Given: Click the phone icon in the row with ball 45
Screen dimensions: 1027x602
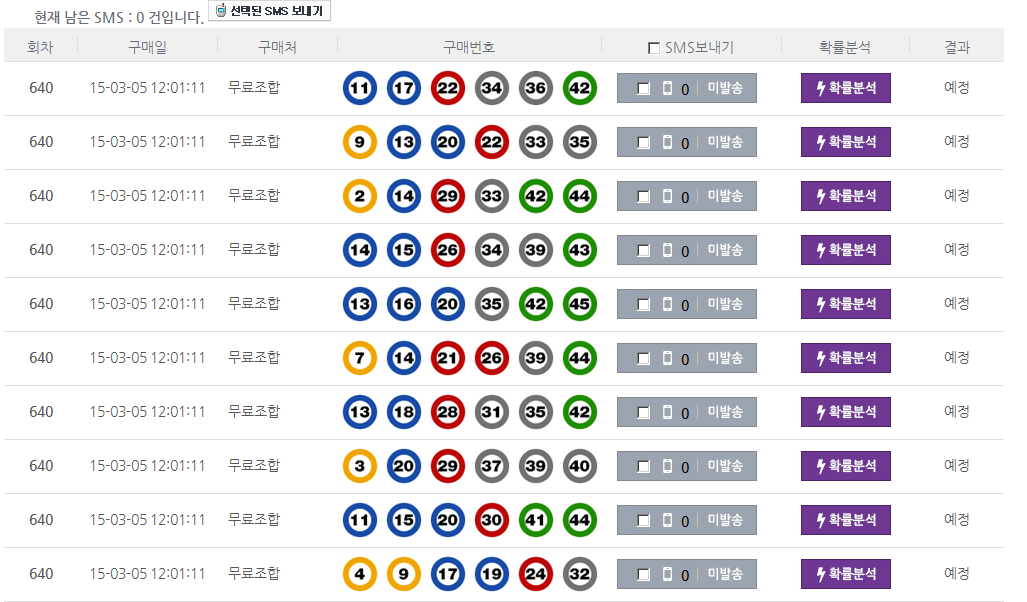Looking at the screenshot, I should 668,304.
